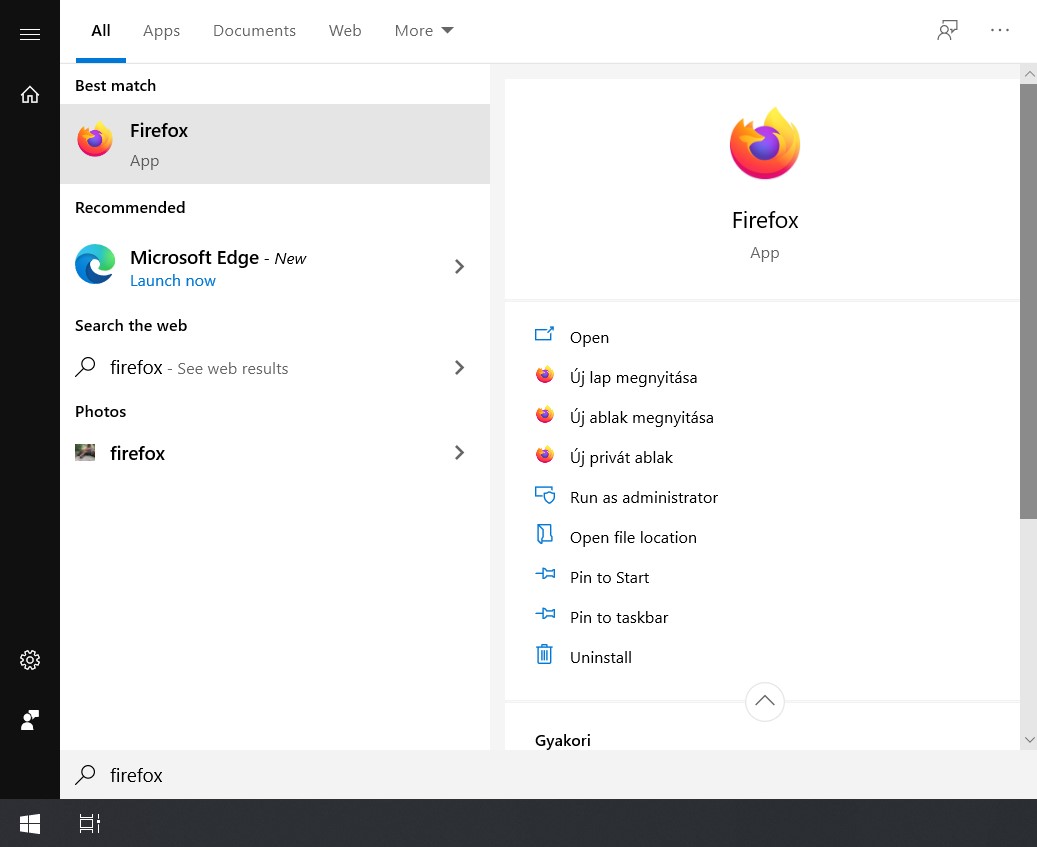Open the hamburger menu icon
Image resolution: width=1037 pixels, height=847 pixels.
30,34
